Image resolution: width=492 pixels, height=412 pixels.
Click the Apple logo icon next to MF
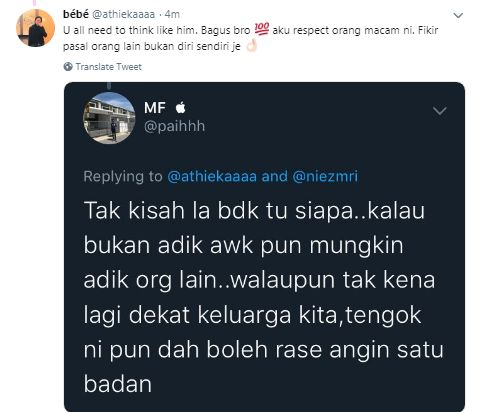point(180,107)
